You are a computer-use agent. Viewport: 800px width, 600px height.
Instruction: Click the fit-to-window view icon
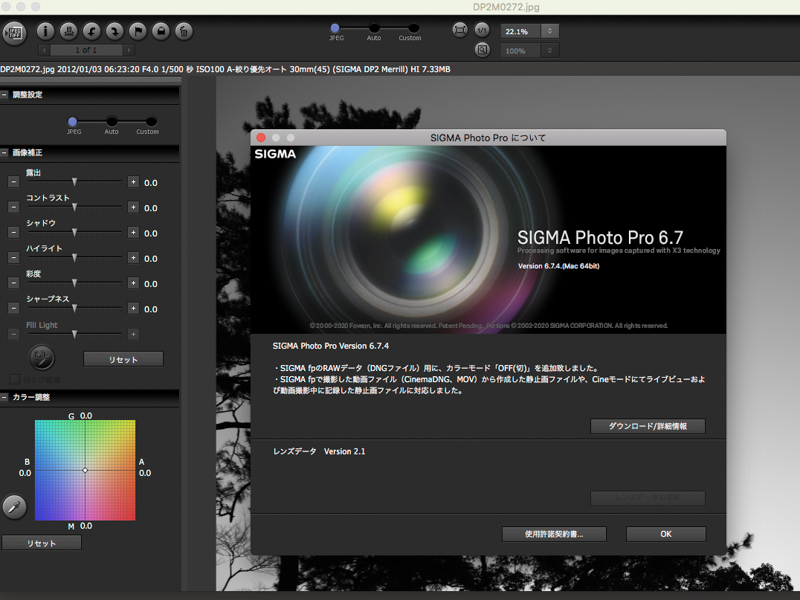point(460,30)
